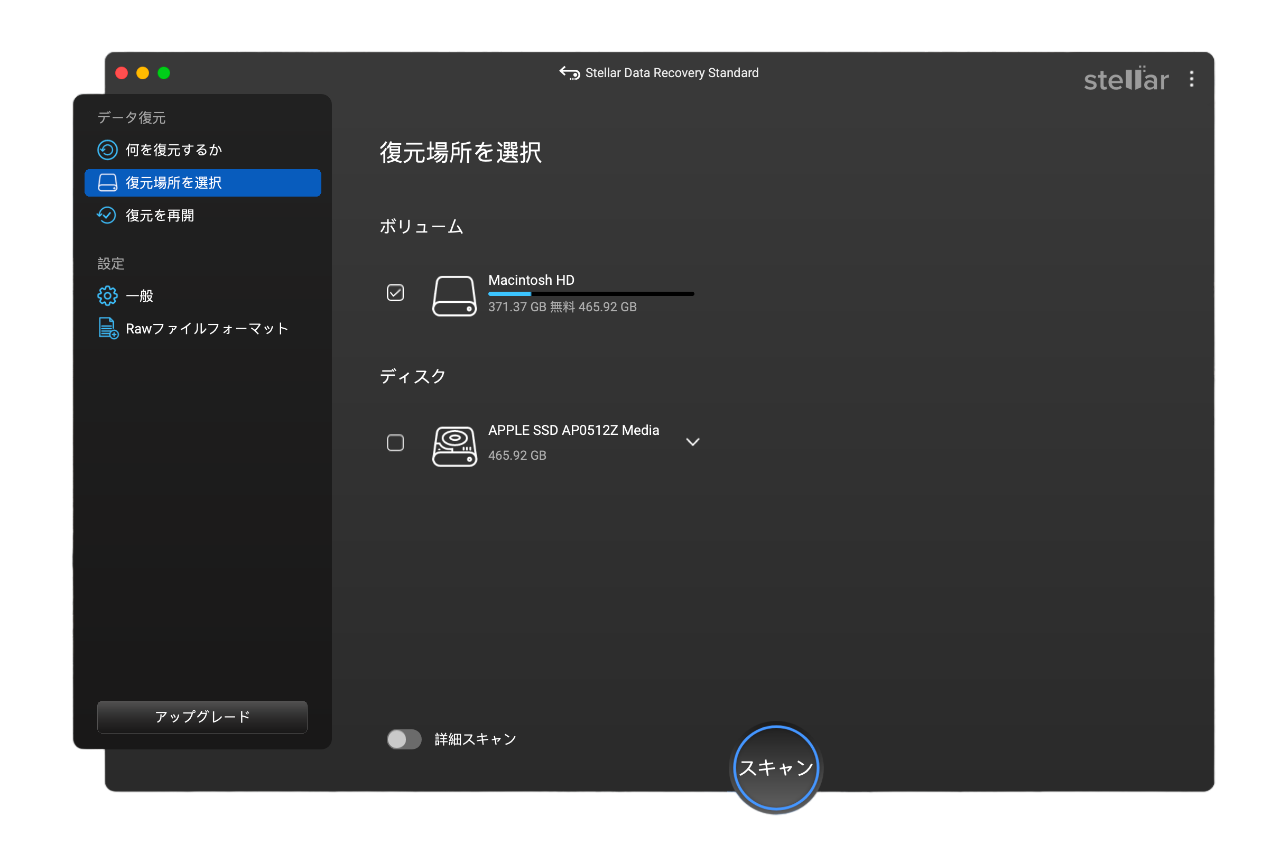Click the Macintosh HD storage usage bar
Image resolution: width=1280 pixels, height=868 pixels.
click(590, 294)
